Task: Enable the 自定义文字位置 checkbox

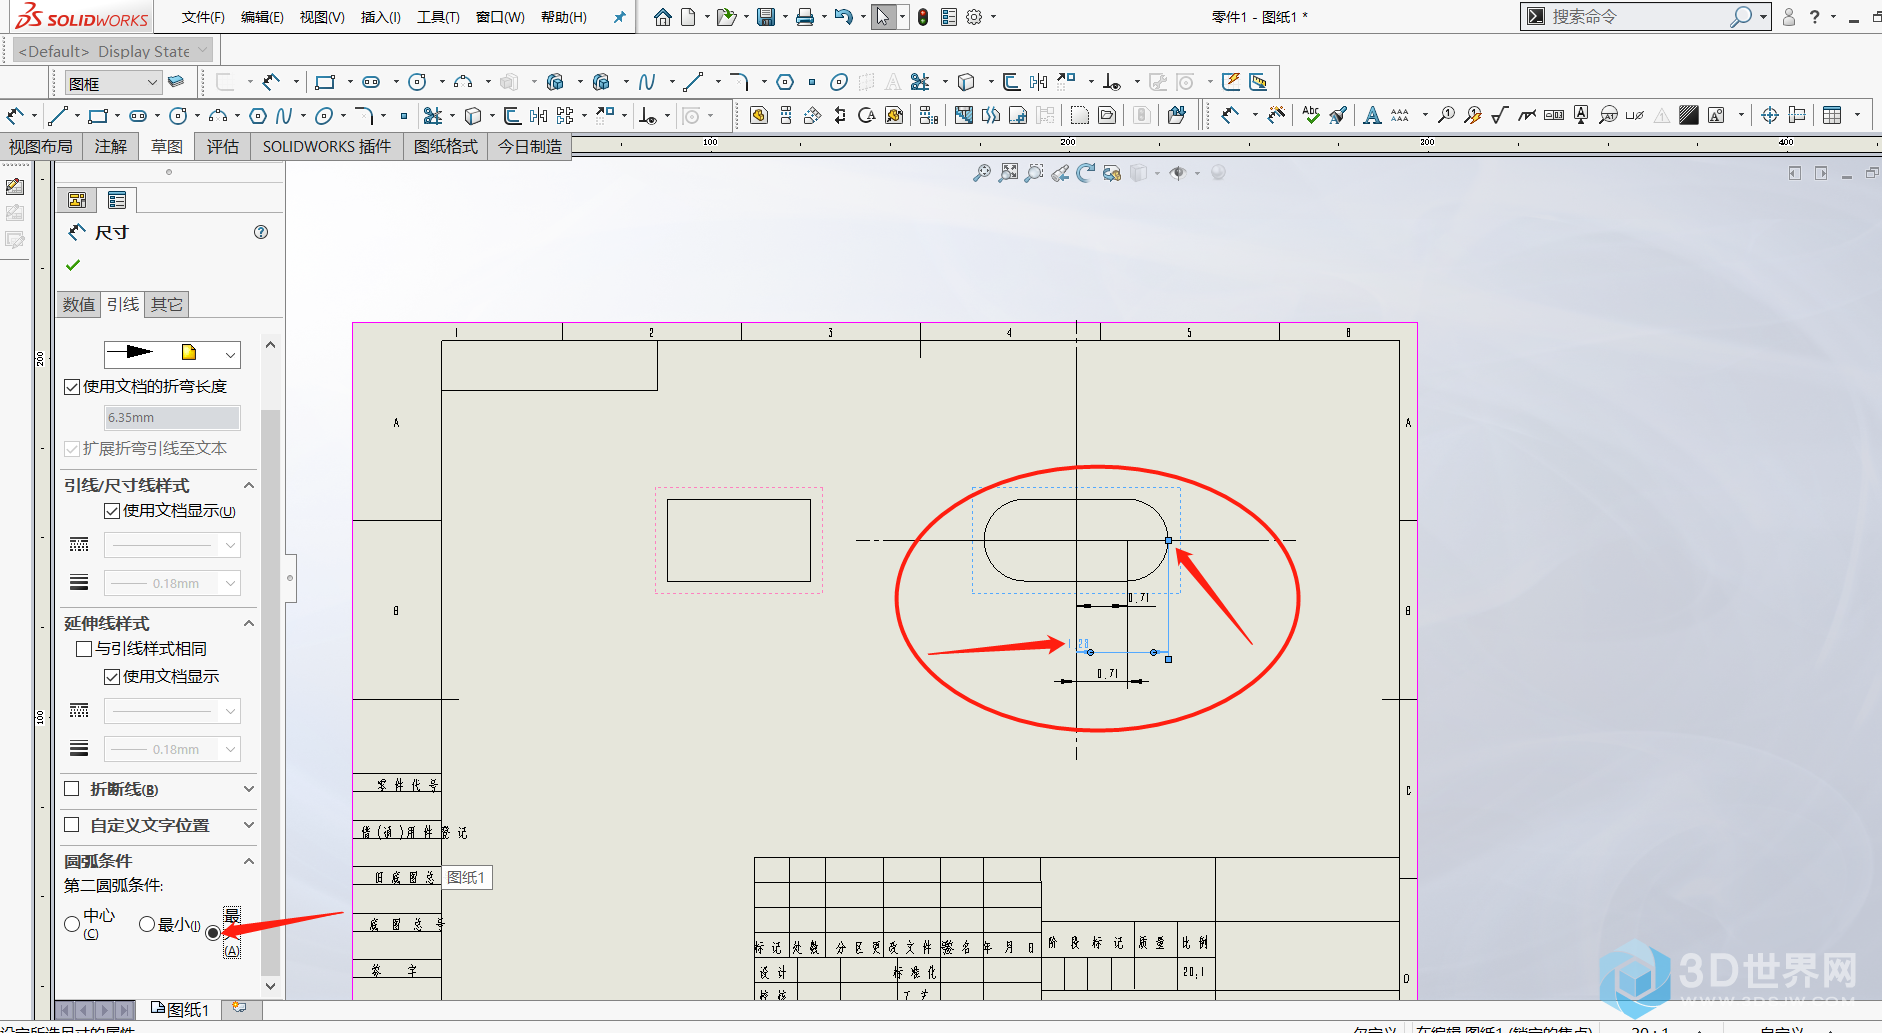Action: (x=72, y=825)
